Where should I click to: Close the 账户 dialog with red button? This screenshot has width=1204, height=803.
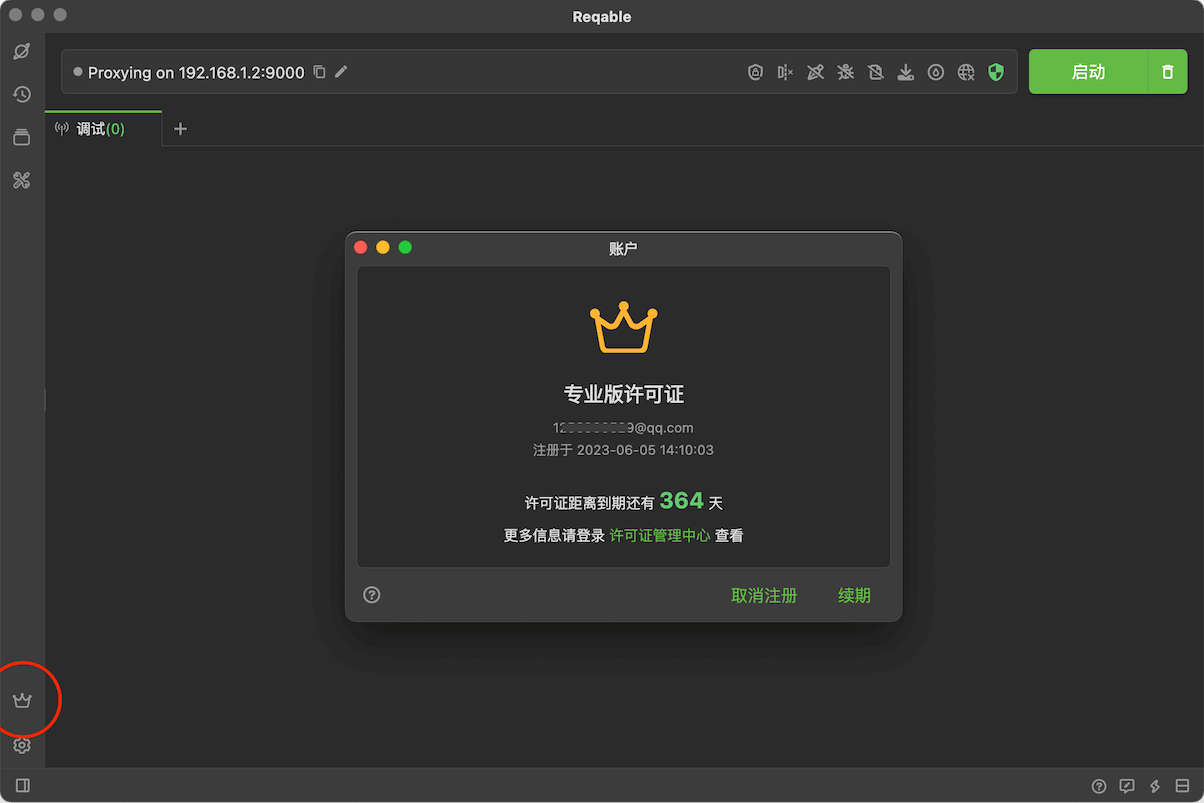pyautogui.click(x=361, y=248)
